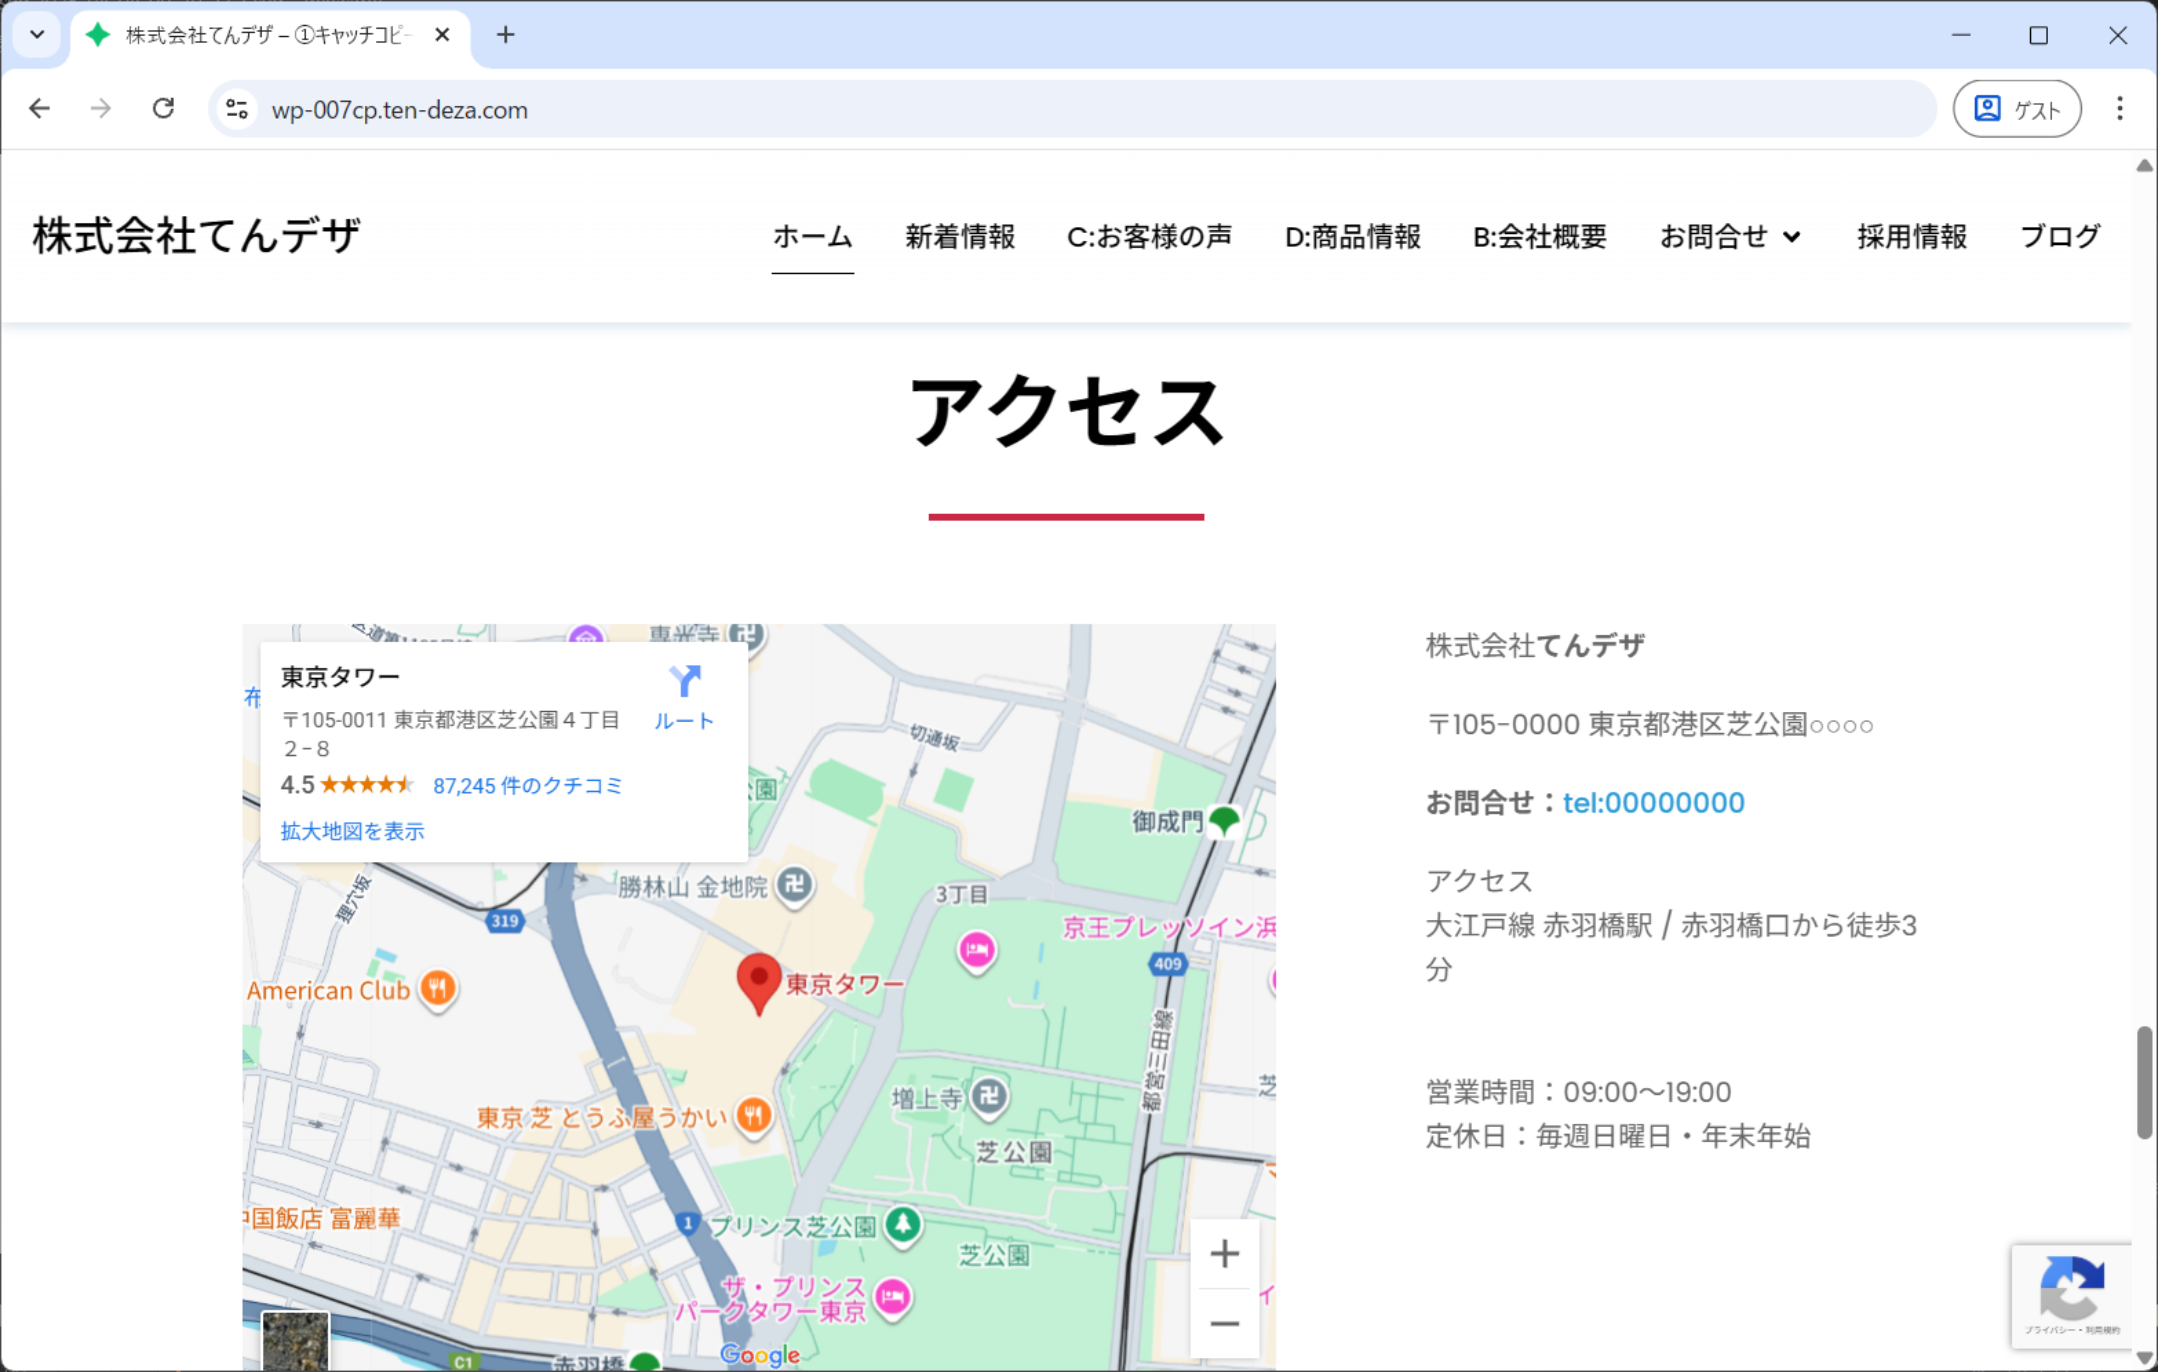This screenshot has width=2158, height=1372.
Task: Zoom in the map with plus button
Action: click(1224, 1253)
